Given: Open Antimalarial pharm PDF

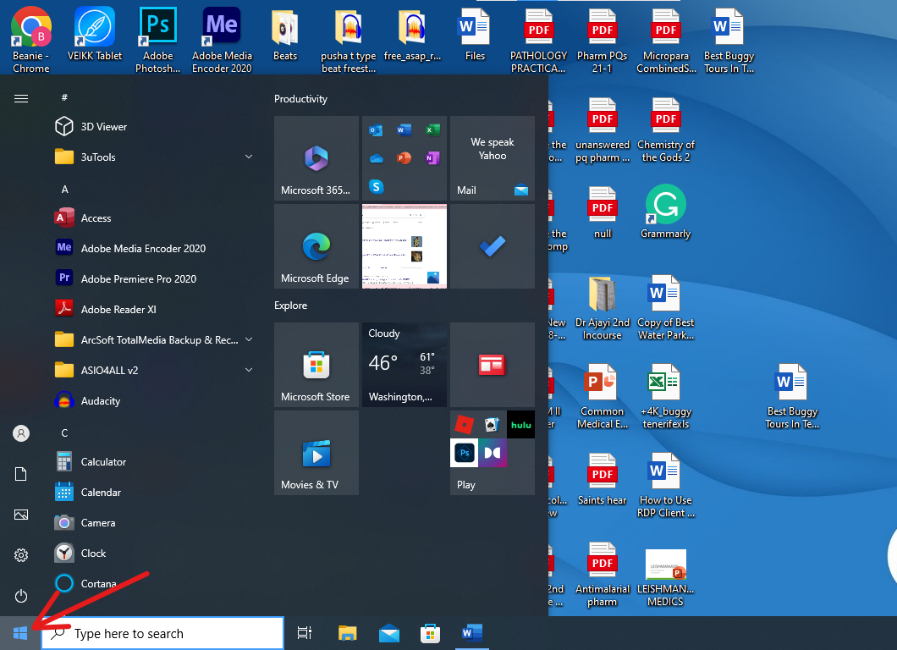Looking at the screenshot, I should point(602,574).
